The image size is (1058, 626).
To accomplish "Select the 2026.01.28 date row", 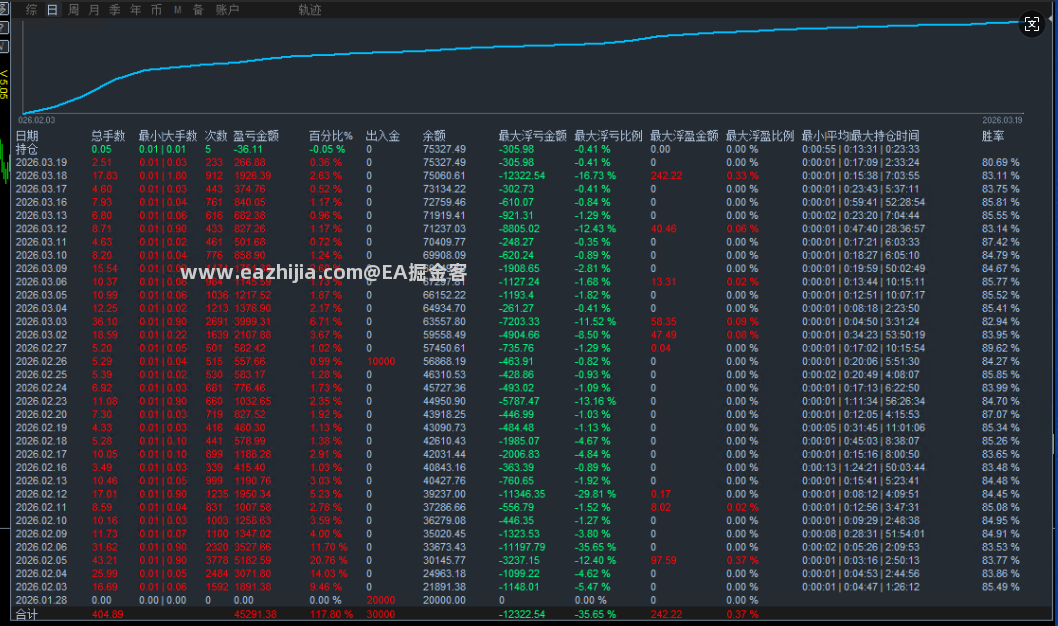I will (x=41, y=600).
